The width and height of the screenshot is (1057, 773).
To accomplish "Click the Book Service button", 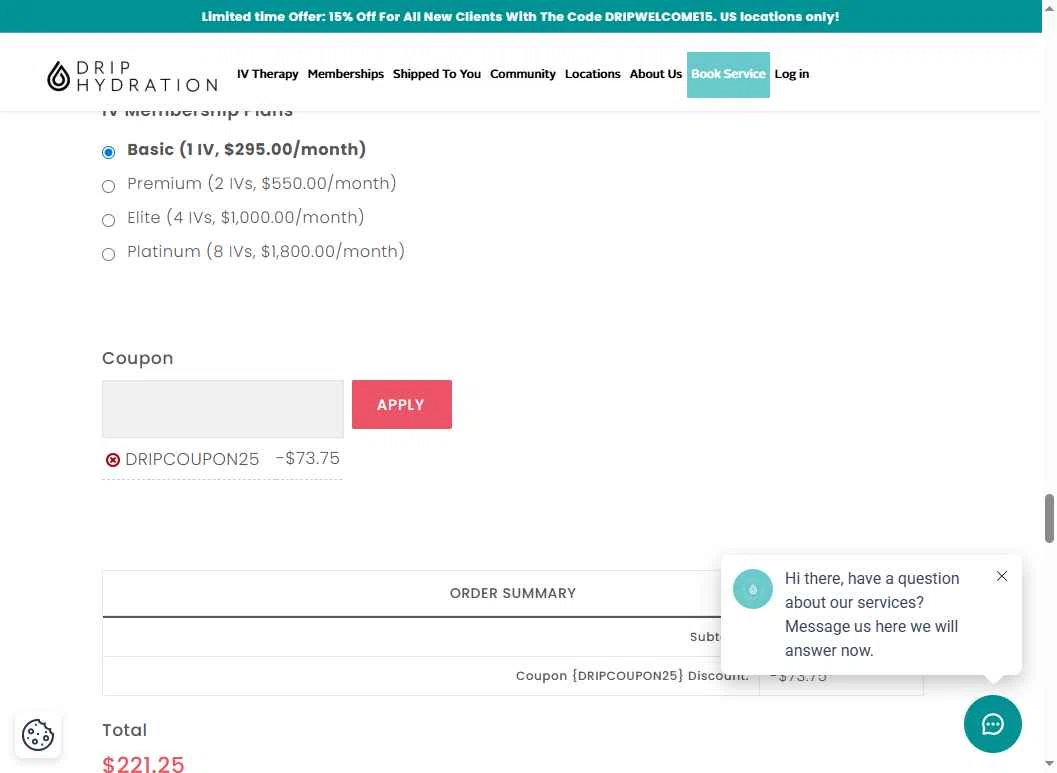I will click(x=728, y=75).
